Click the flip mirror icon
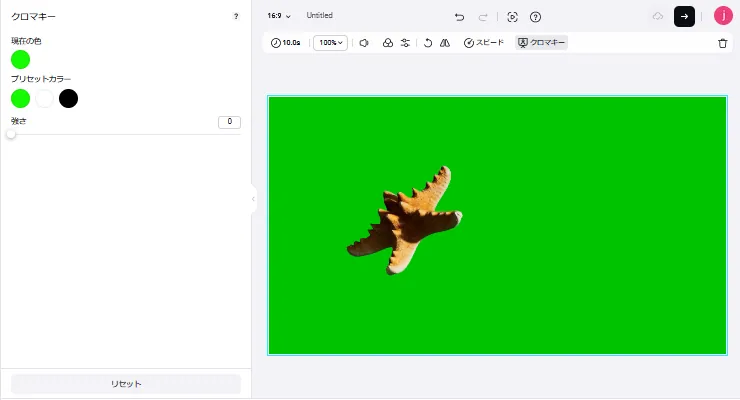This screenshot has height=400, width=740. (x=445, y=43)
